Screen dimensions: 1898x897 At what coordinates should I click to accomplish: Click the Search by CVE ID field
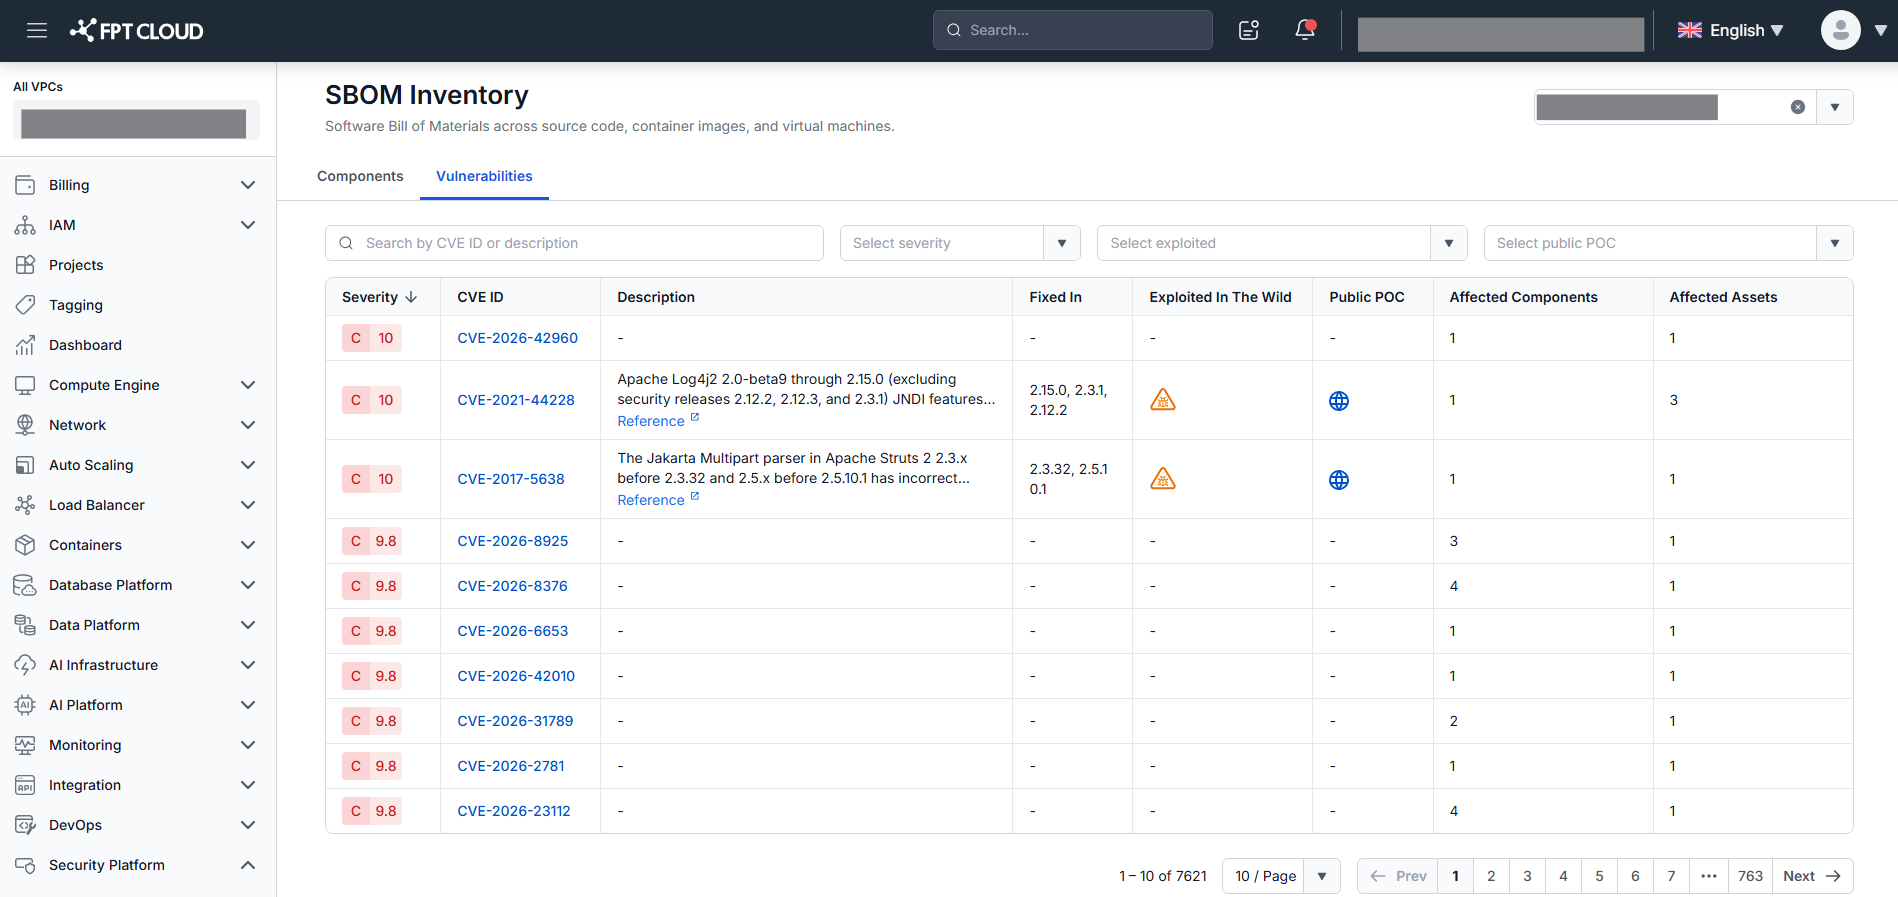[x=574, y=243]
